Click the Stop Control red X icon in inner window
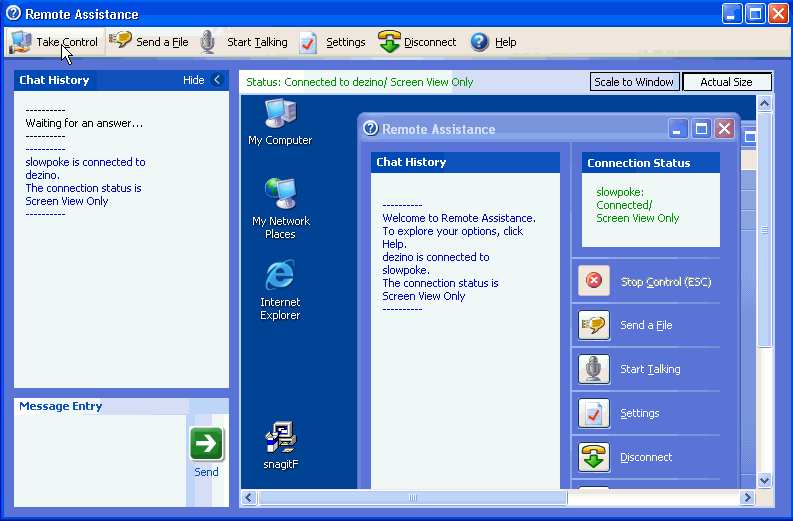The image size is (793, 521). coord(594,281)
